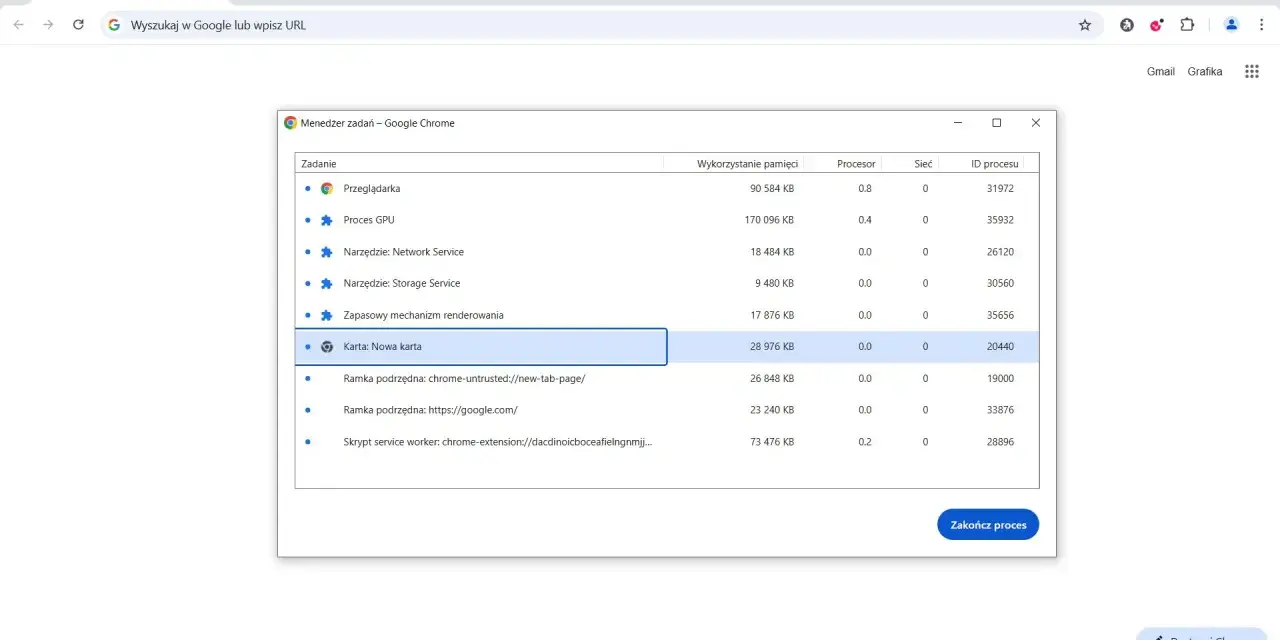The height and width of the screenshot is (640, 1280).
Task: Click process ID 28896
Action: pyautogui.click(x=1000, y=442)
